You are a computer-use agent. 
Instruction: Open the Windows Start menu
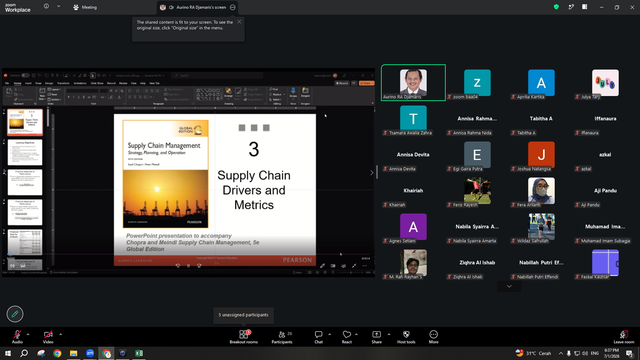point(8,353)
